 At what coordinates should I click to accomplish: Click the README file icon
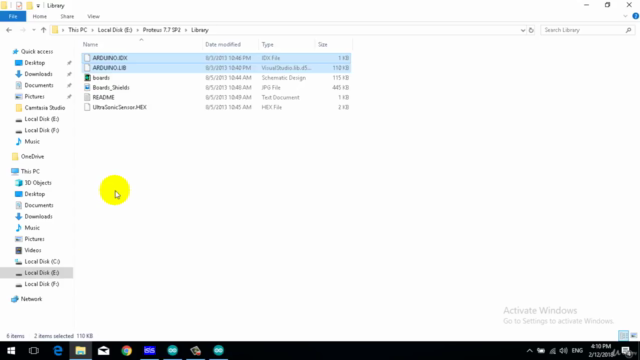tap(87, 97)
